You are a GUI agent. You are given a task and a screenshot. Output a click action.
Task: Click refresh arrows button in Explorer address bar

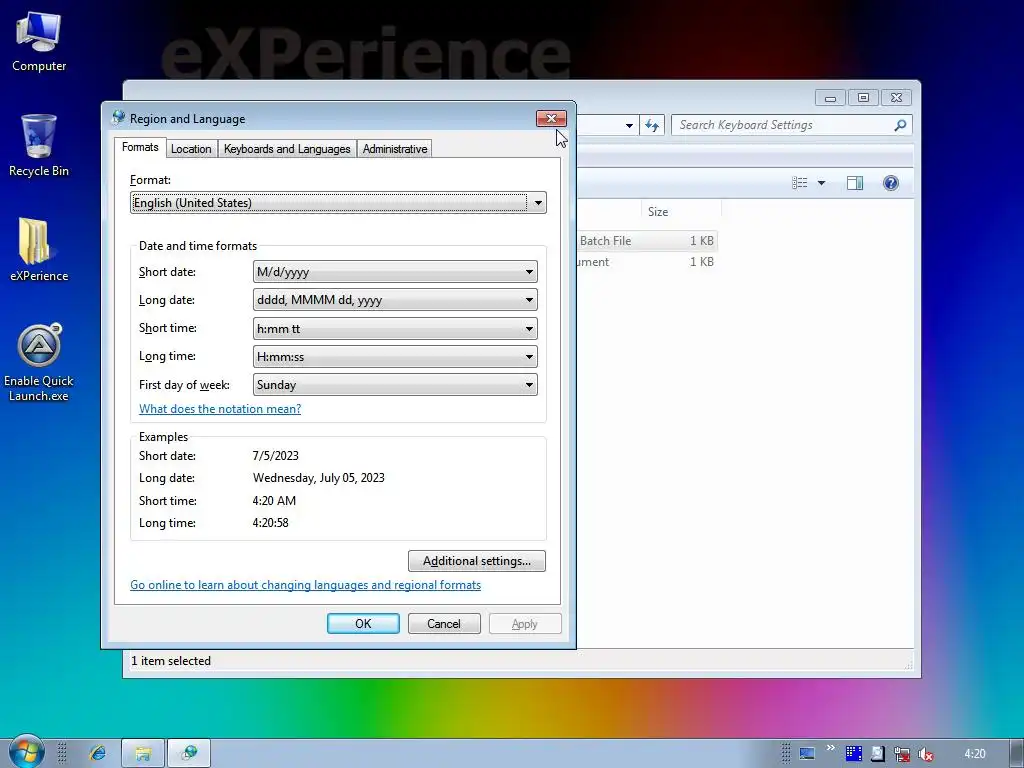click(652, 125)
